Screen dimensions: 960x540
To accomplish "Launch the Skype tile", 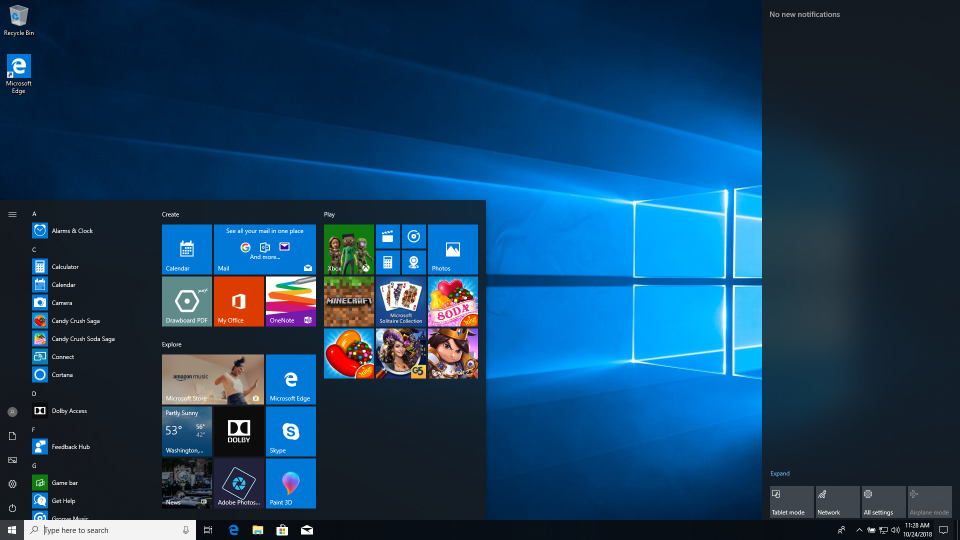I will (290, 431).
